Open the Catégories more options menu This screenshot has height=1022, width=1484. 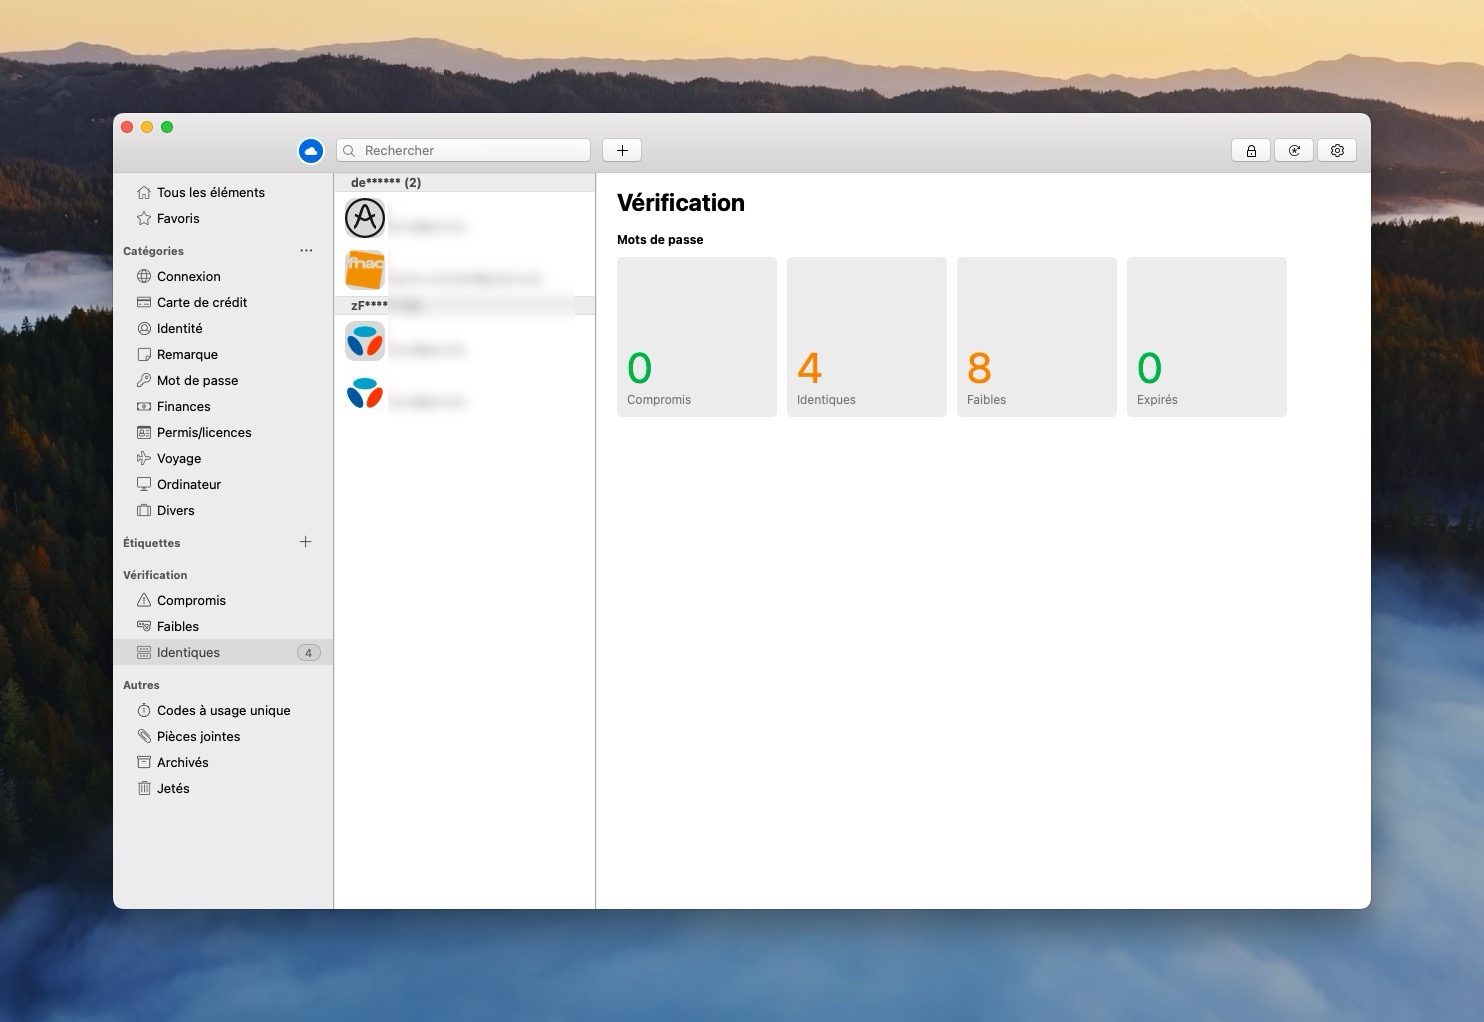[x=306, y=251]
